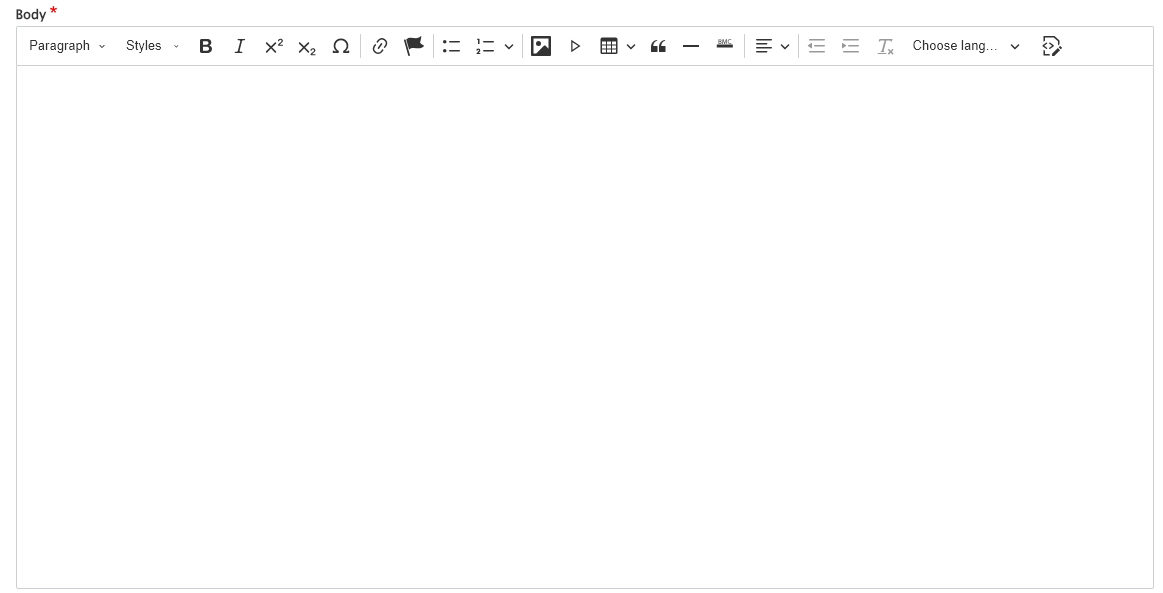1163x593 pixels.
Task: Increase indent of the paragraph
Action: [851, 46]
